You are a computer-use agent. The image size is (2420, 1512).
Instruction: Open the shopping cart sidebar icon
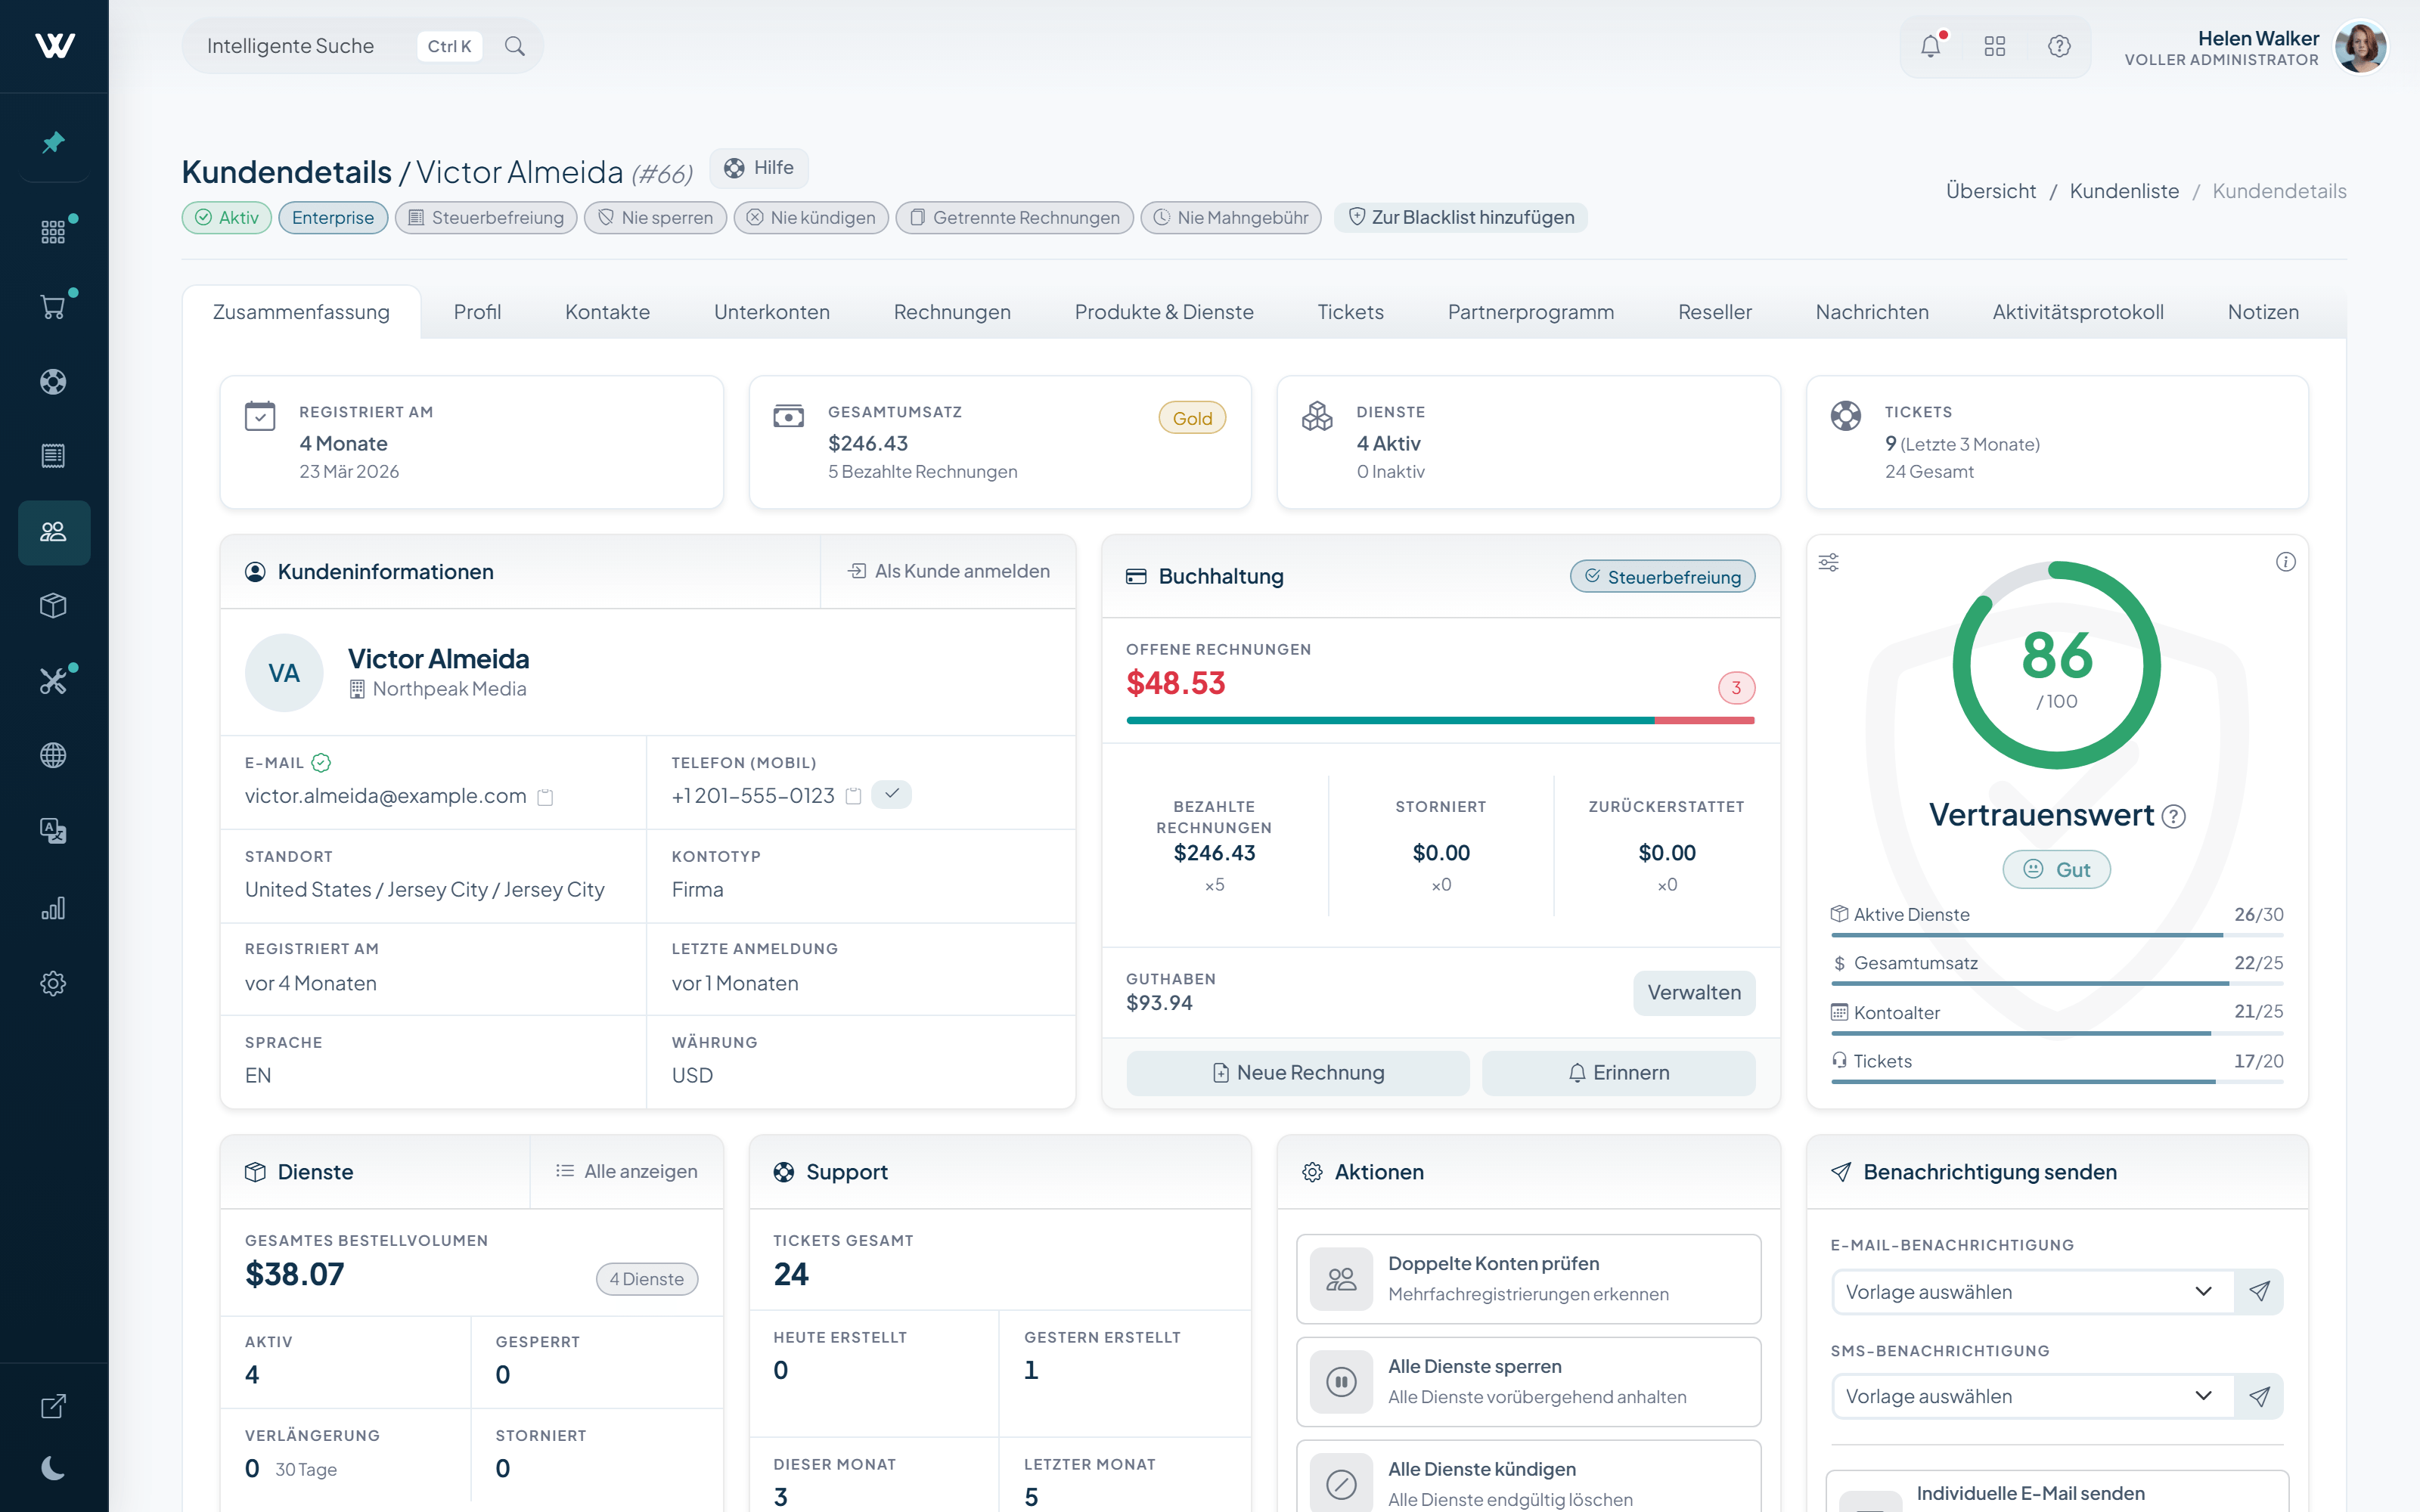click(x=54, y=307)
